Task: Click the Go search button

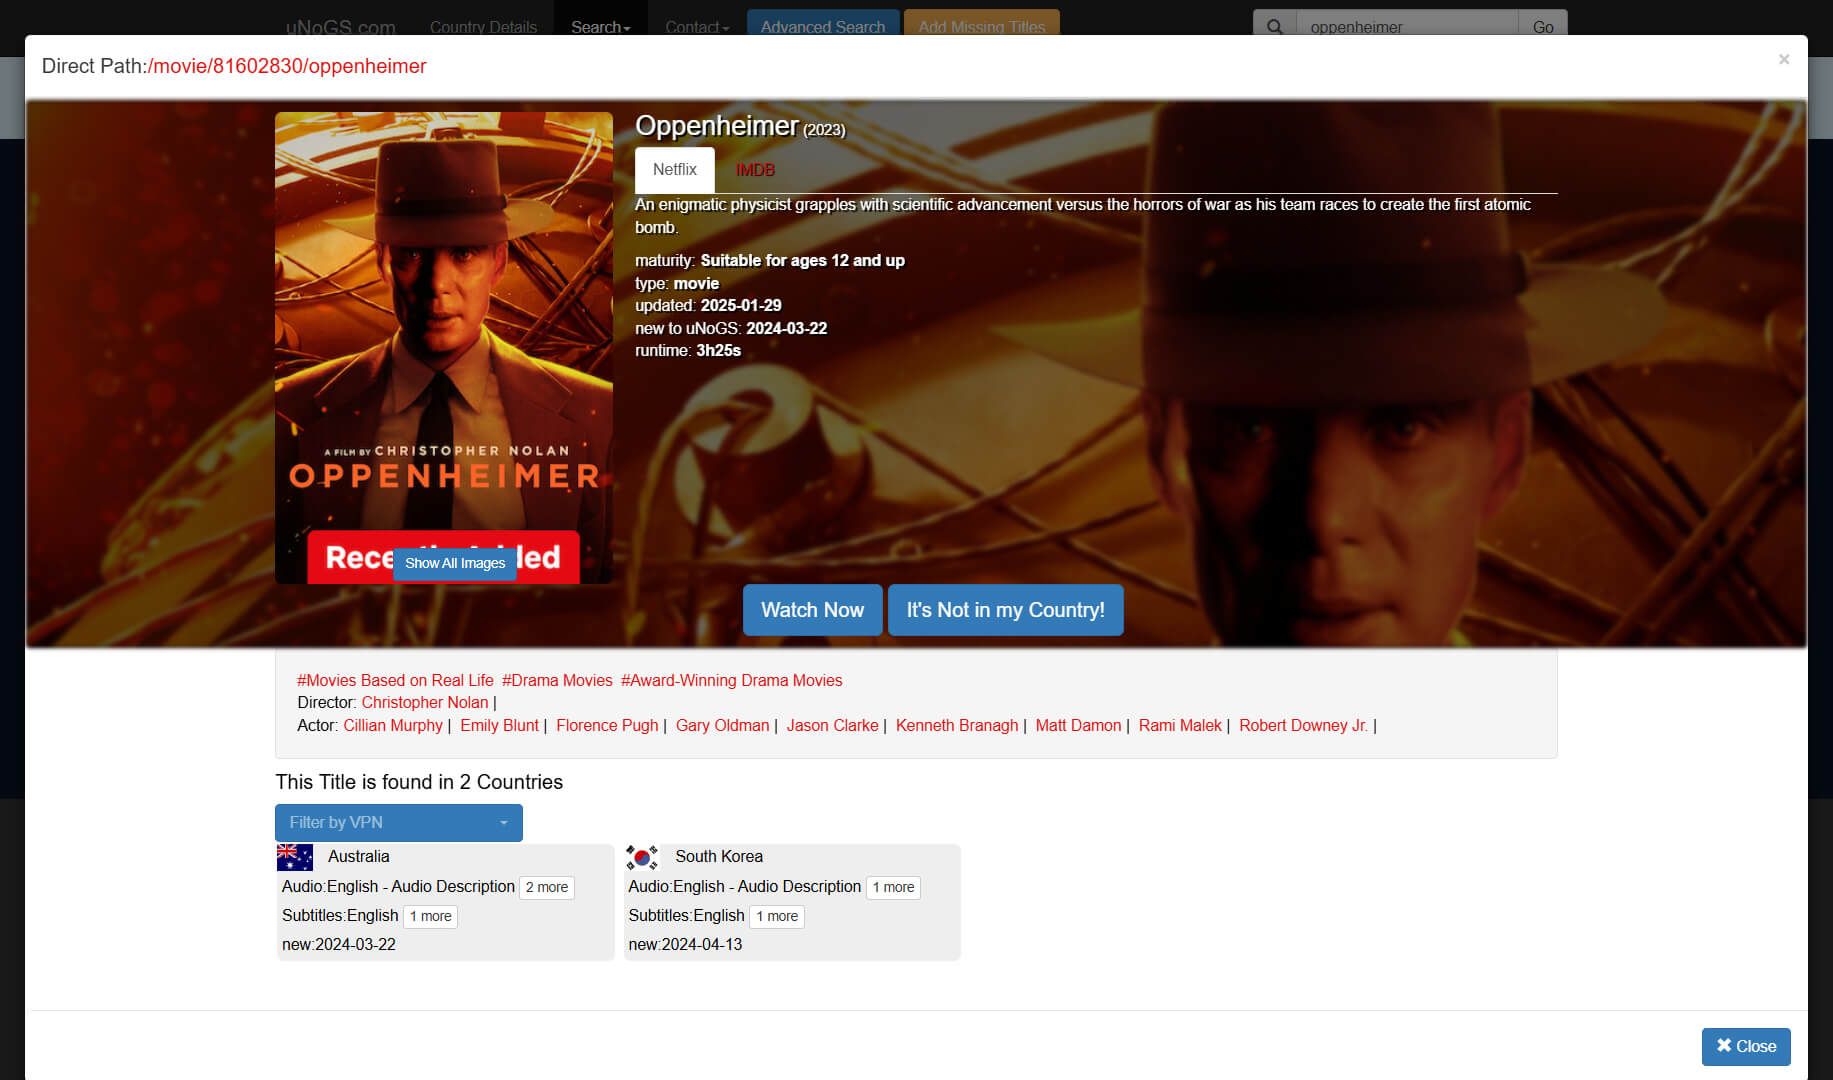Action: 1543,27
